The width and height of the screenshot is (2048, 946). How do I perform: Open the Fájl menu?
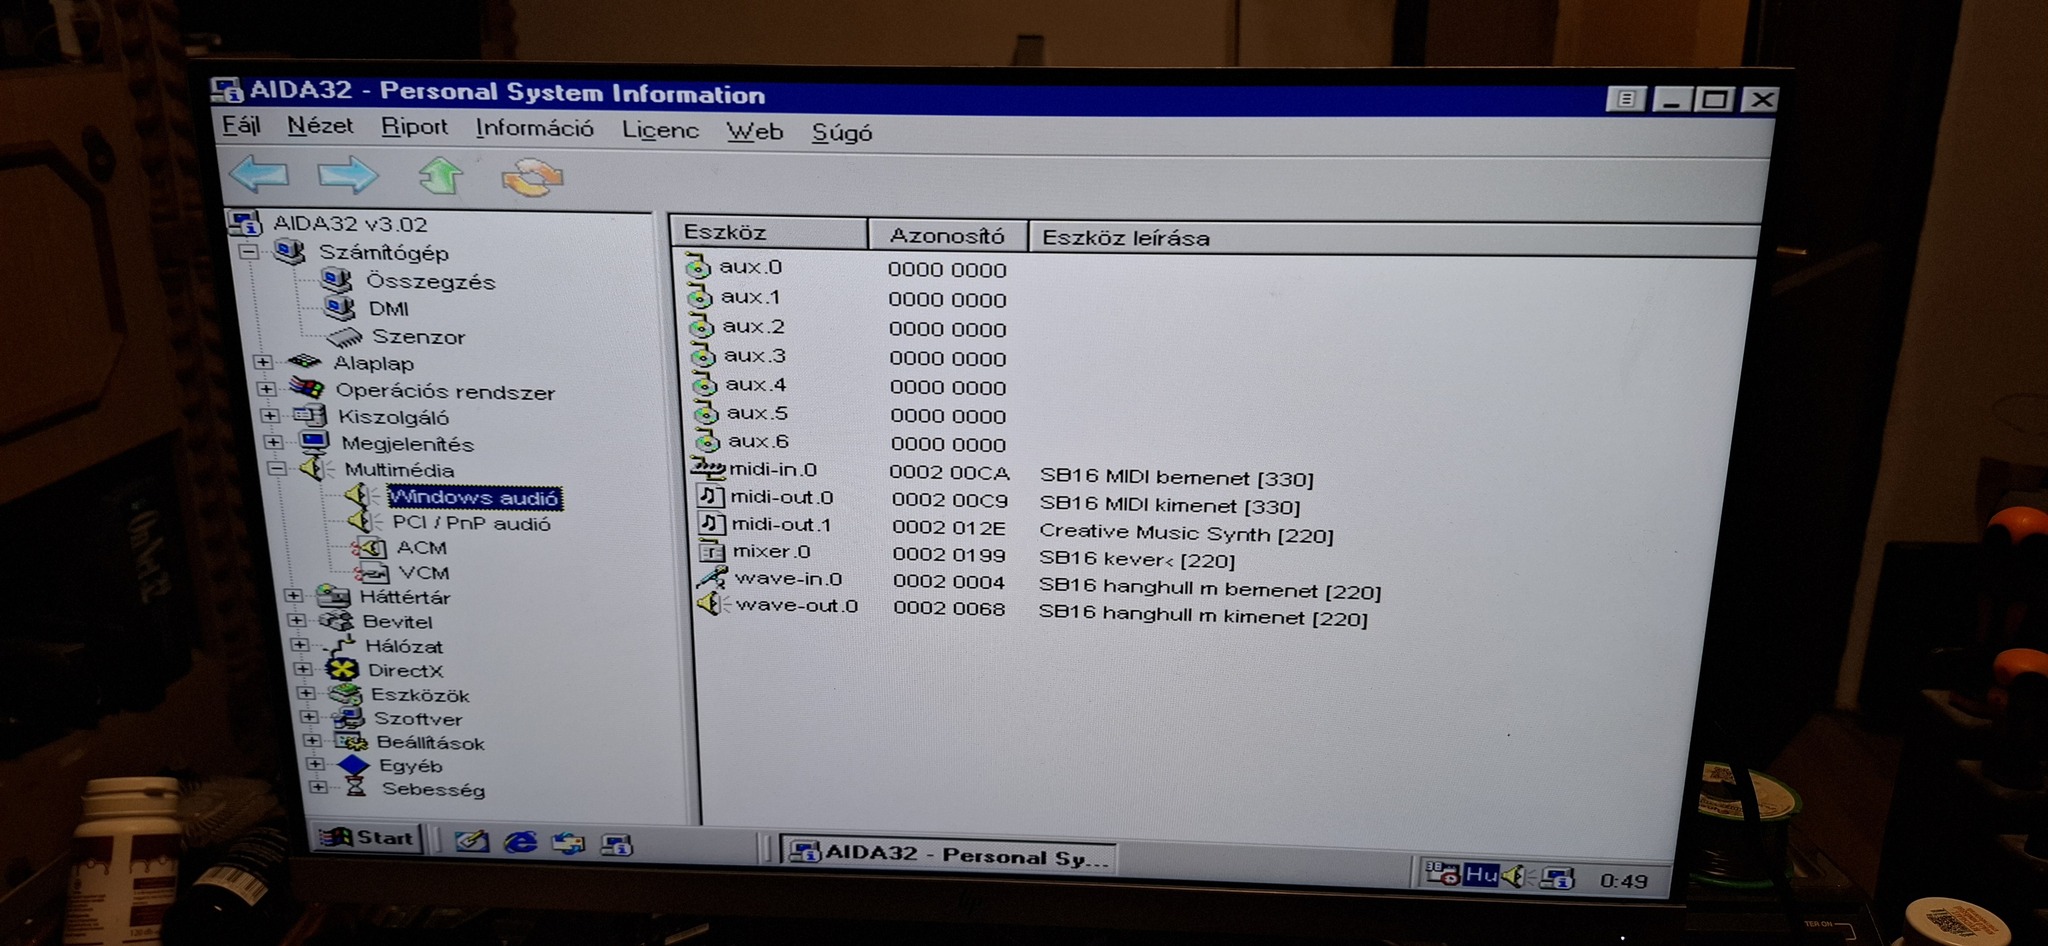[241, 125]
